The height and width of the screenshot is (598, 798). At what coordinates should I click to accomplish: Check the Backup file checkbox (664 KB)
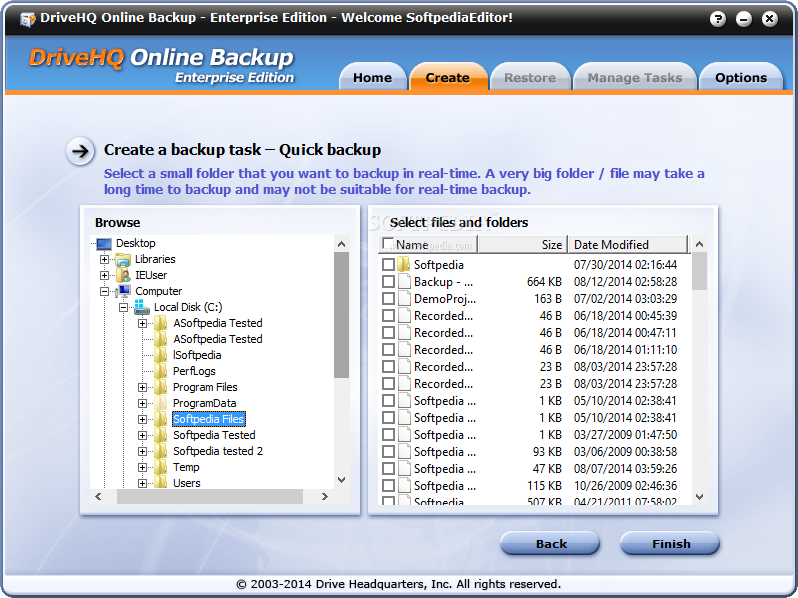tap(388, 281)
